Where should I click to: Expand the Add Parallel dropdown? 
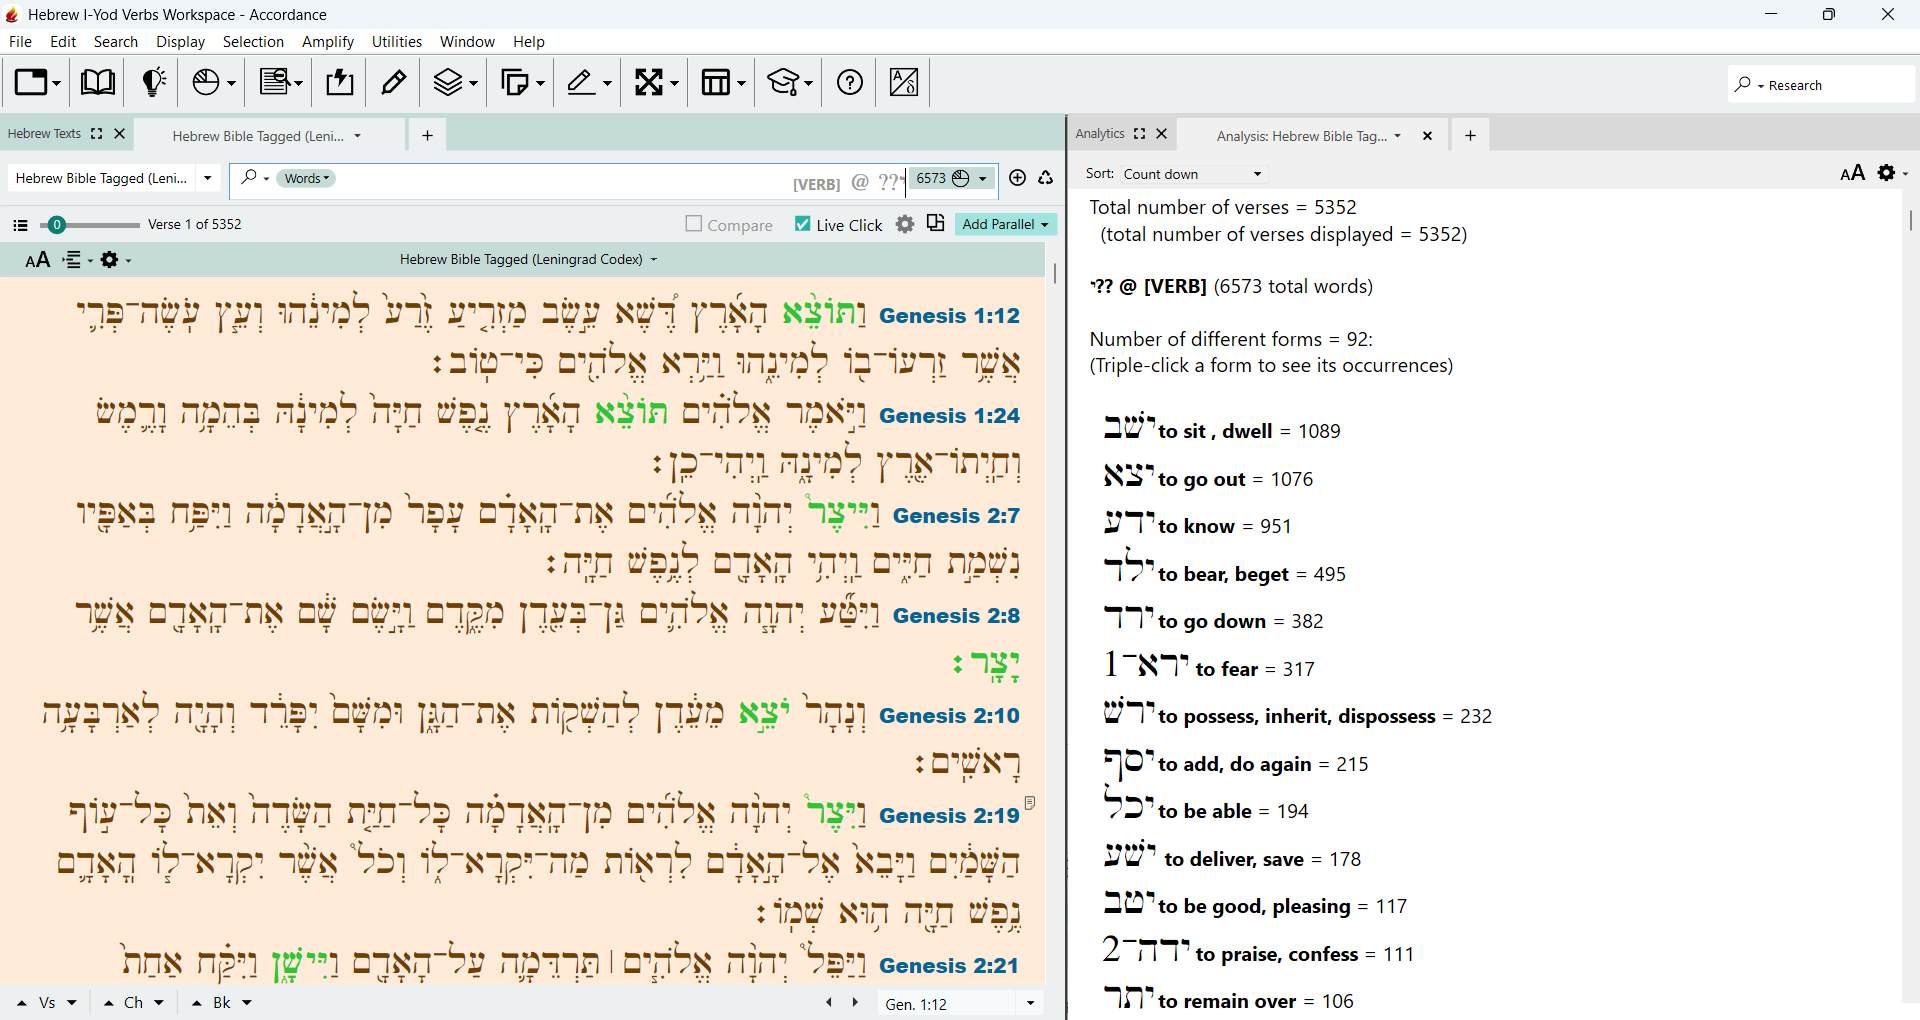1005,224
